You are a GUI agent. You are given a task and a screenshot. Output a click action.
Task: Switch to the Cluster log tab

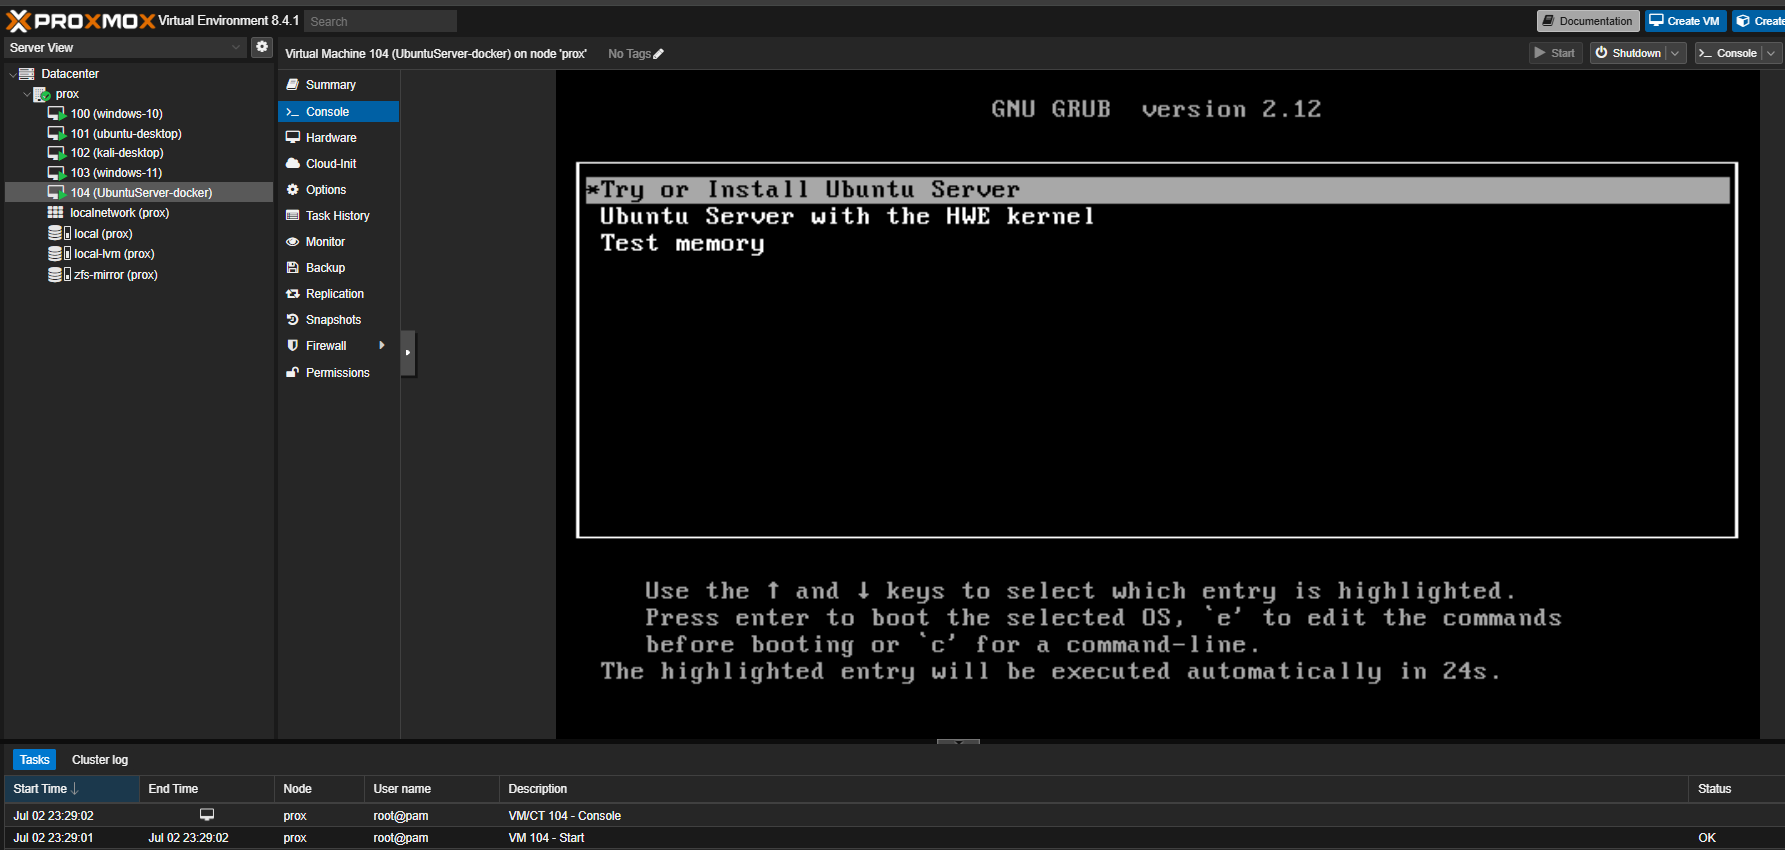[100, 760]
